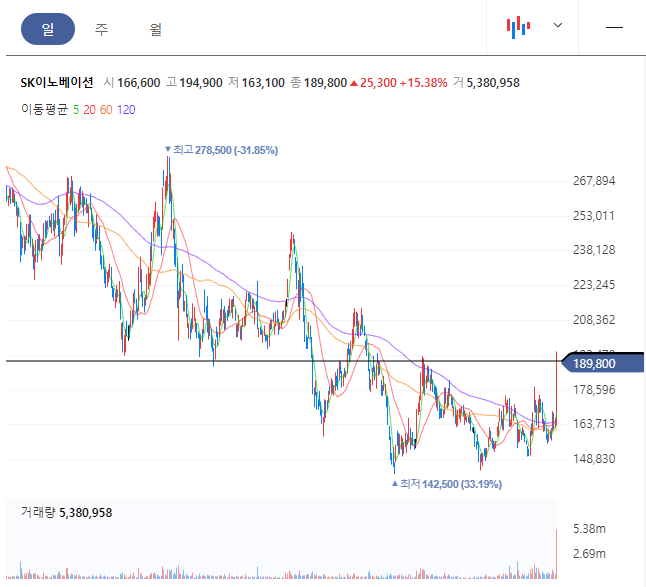Click the candlestick chart type icon
This screenshot has height=587, width=646.
tap(518, 27)
